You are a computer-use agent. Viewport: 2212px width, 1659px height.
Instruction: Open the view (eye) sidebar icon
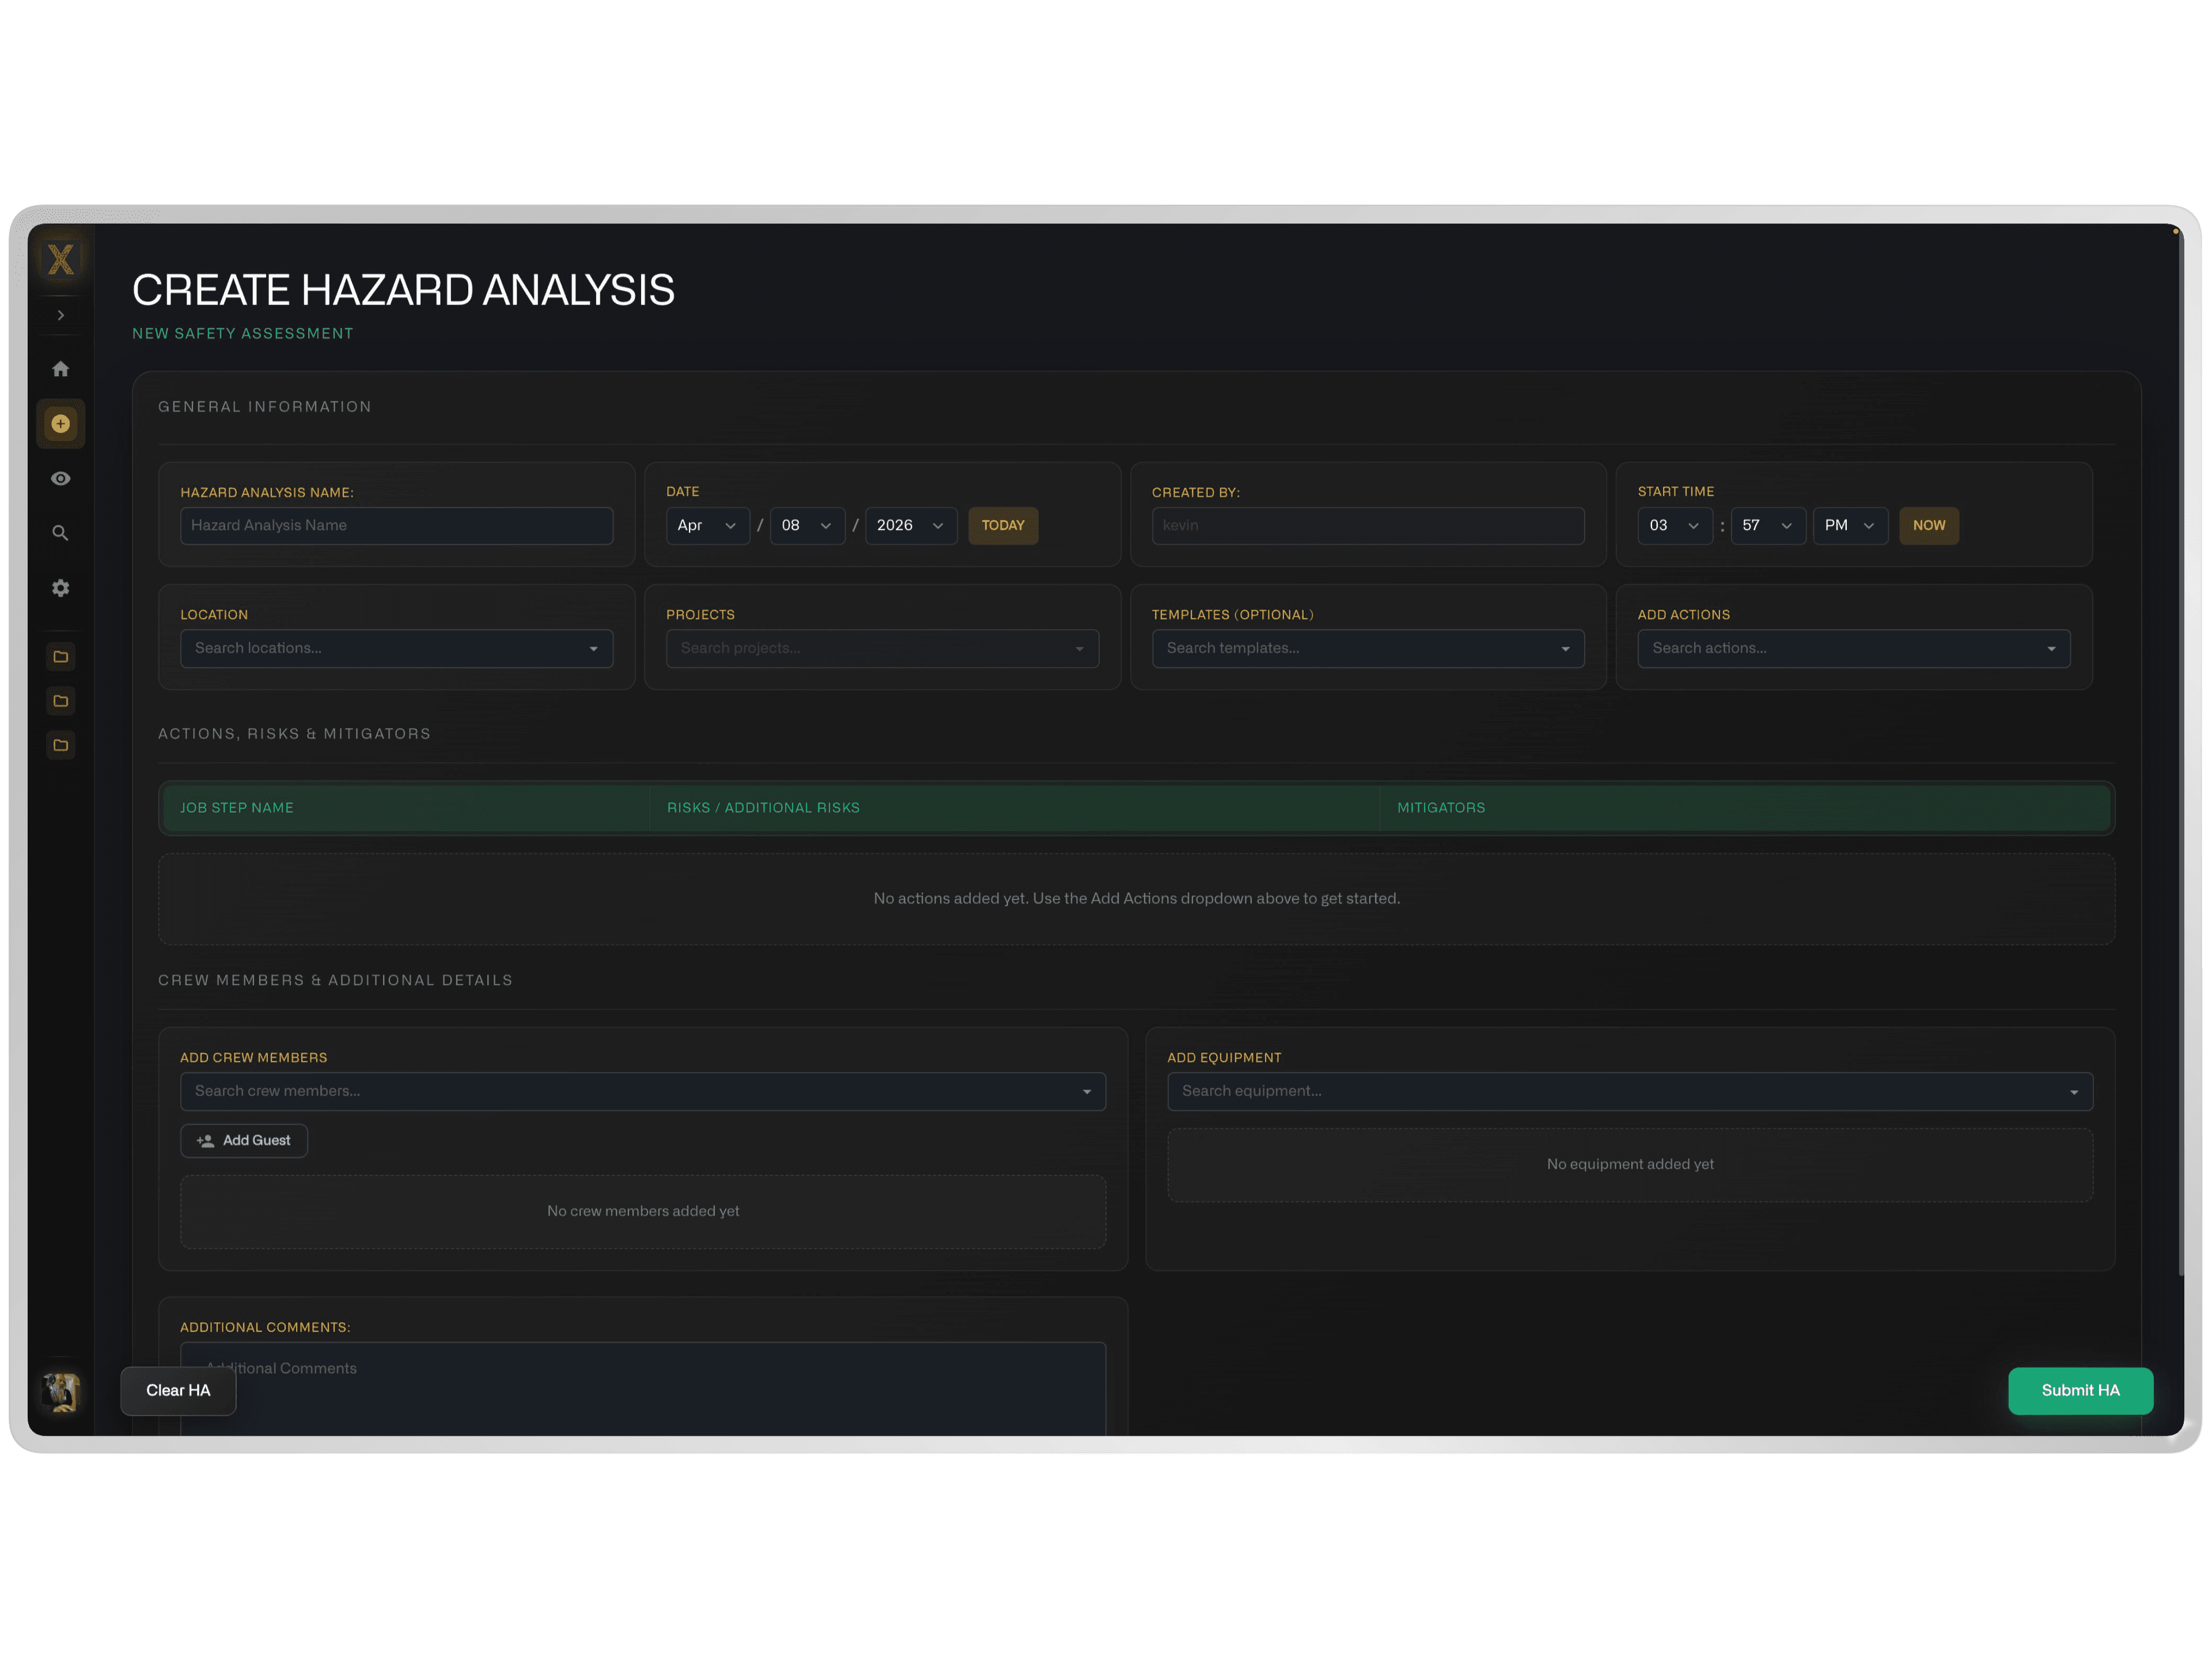(x=61, y=479)
